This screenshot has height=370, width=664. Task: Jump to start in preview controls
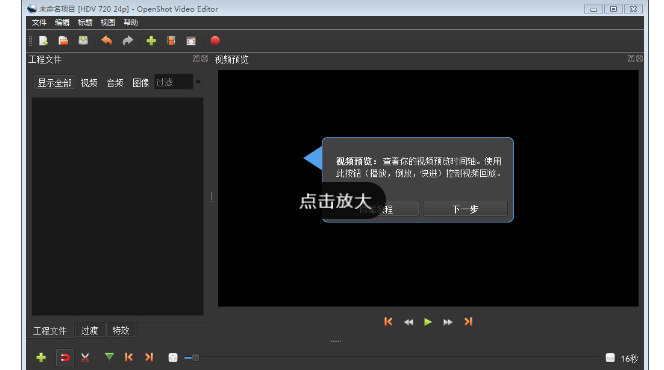point(388,322)
